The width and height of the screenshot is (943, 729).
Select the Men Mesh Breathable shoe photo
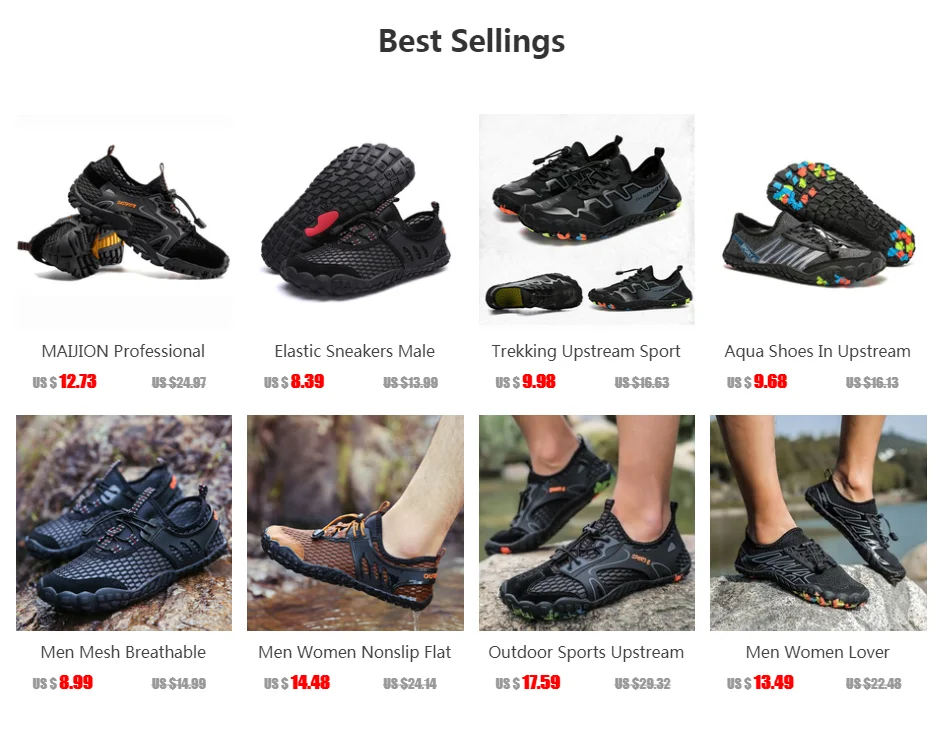tap(124, 523)
